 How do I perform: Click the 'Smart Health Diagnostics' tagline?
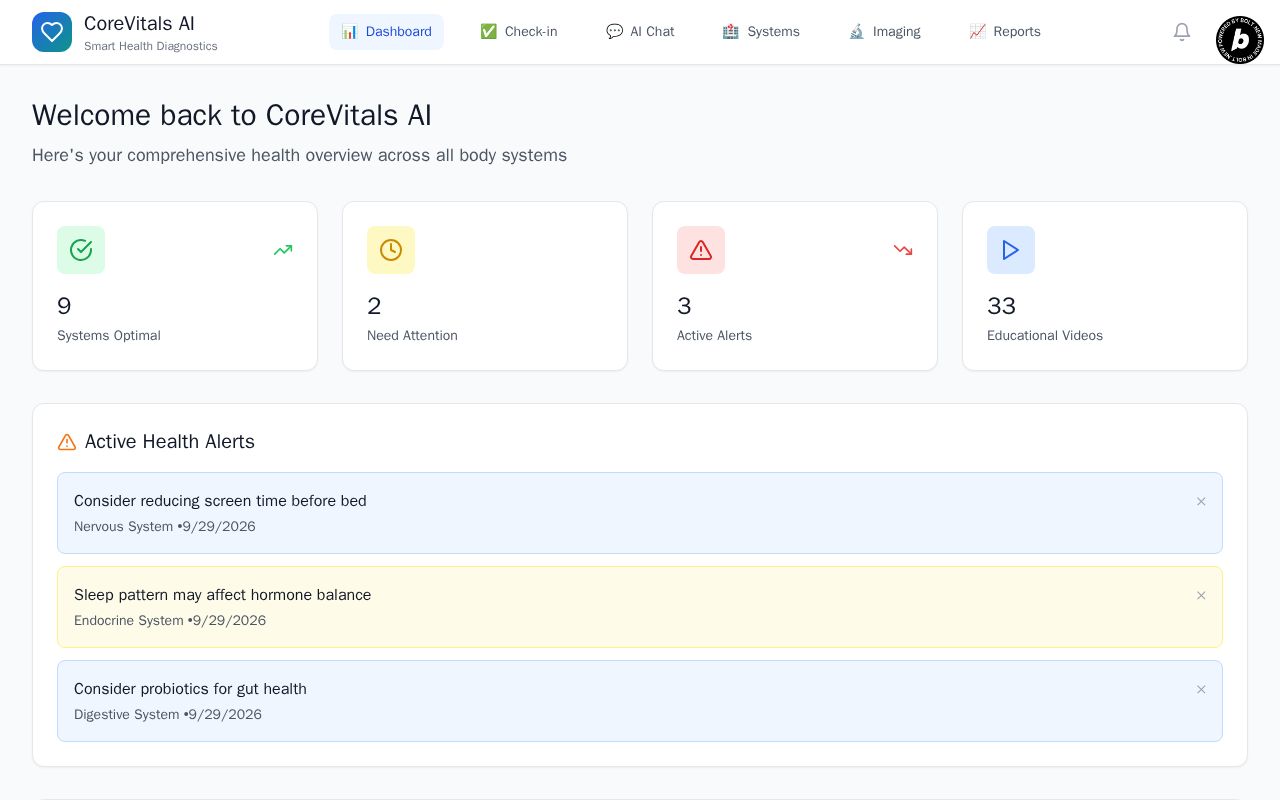tap(151, 46)
